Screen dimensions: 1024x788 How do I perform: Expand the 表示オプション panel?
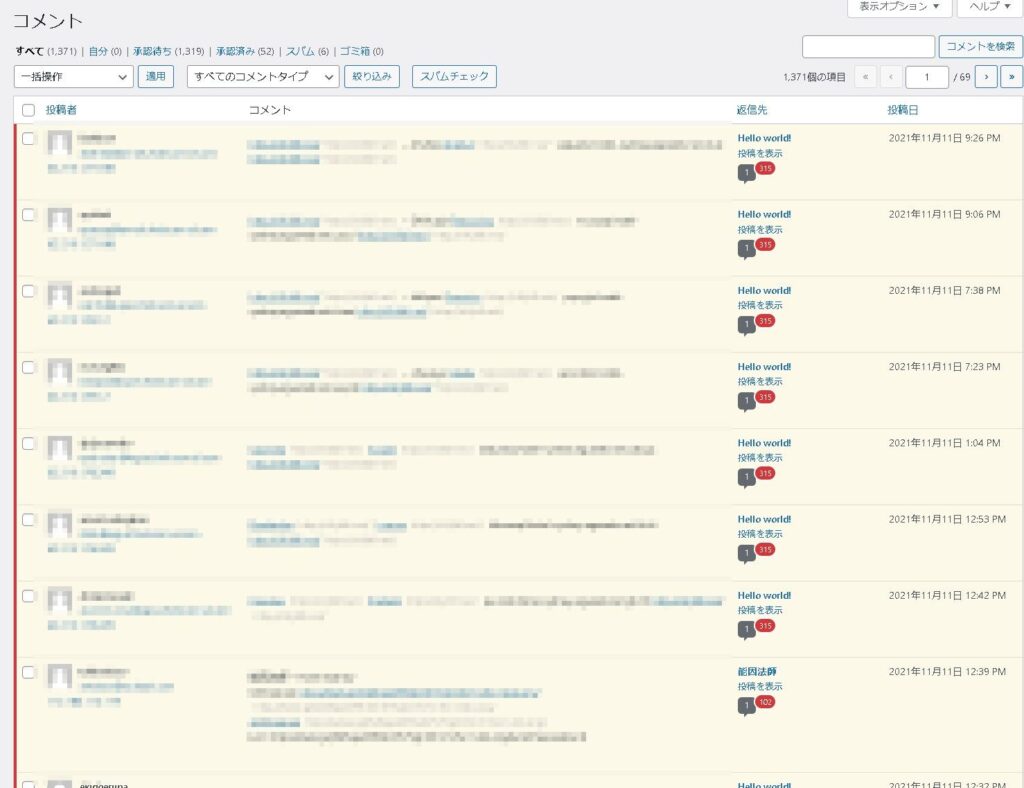click(x=899, y=9)
